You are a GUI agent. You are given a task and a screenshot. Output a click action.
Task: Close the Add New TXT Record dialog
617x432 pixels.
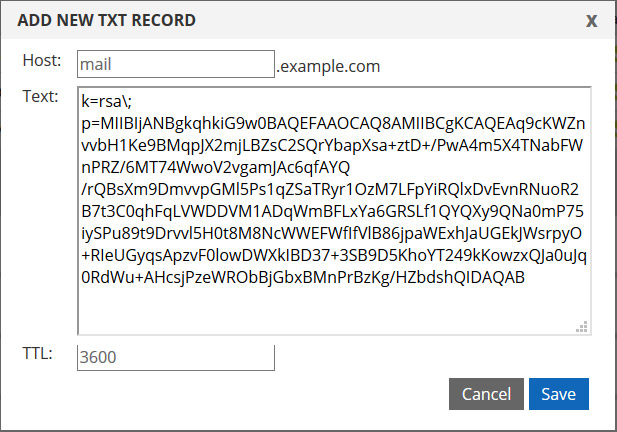[592, 20]
